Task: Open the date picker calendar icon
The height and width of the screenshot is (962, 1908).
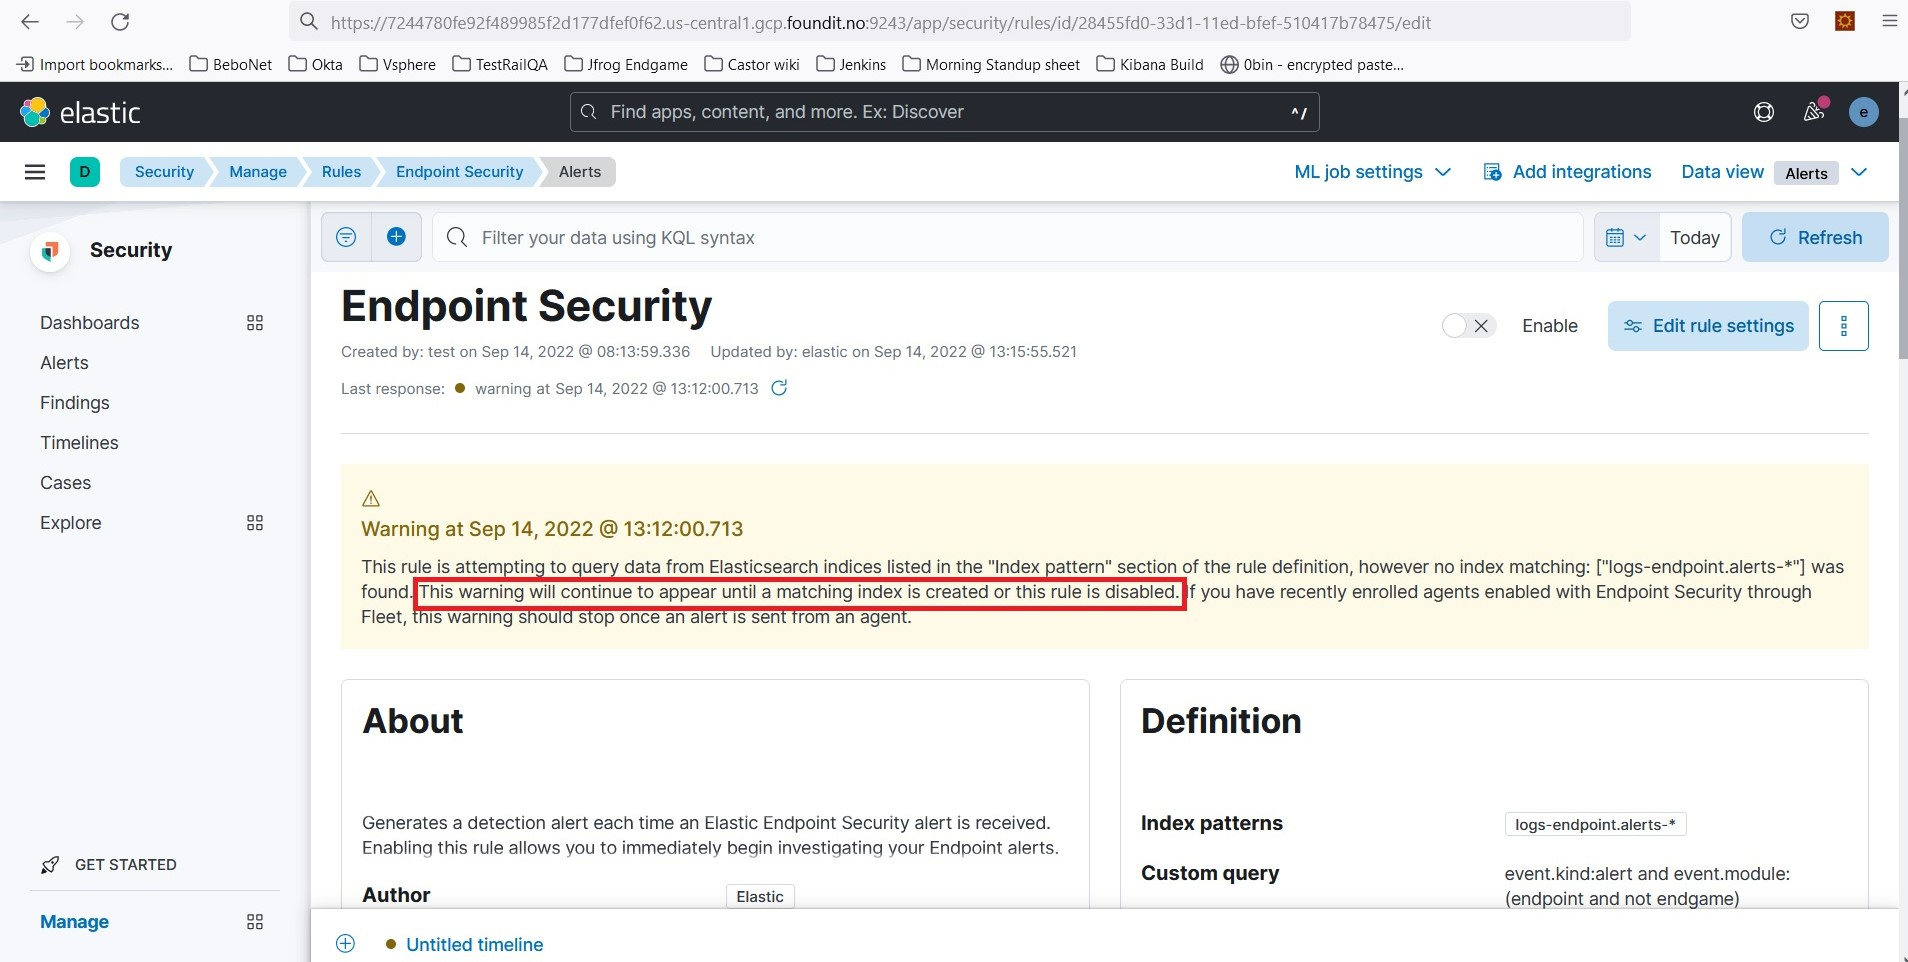Action: (1616, 237)
